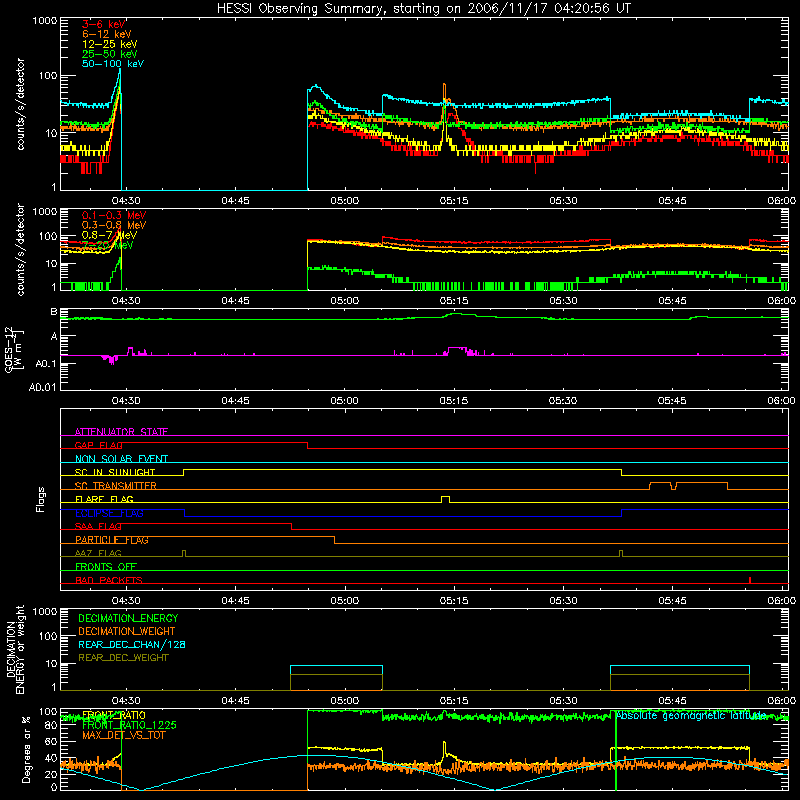The image size is (800, 800).
Task: Click the SC_IN_SUNLIGHT flag label
Action: click(115, 472)
